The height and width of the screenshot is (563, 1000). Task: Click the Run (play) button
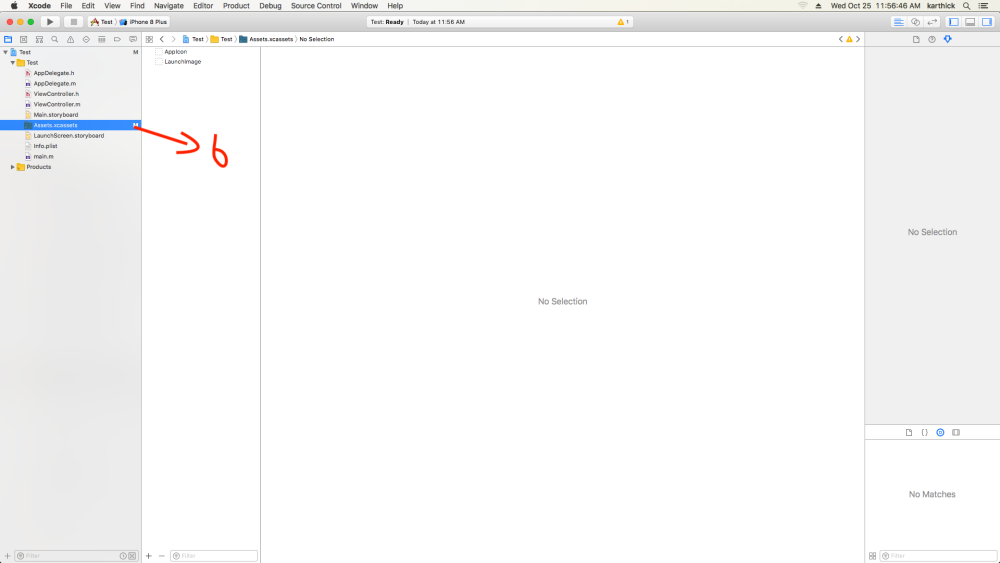click(50, 21)
